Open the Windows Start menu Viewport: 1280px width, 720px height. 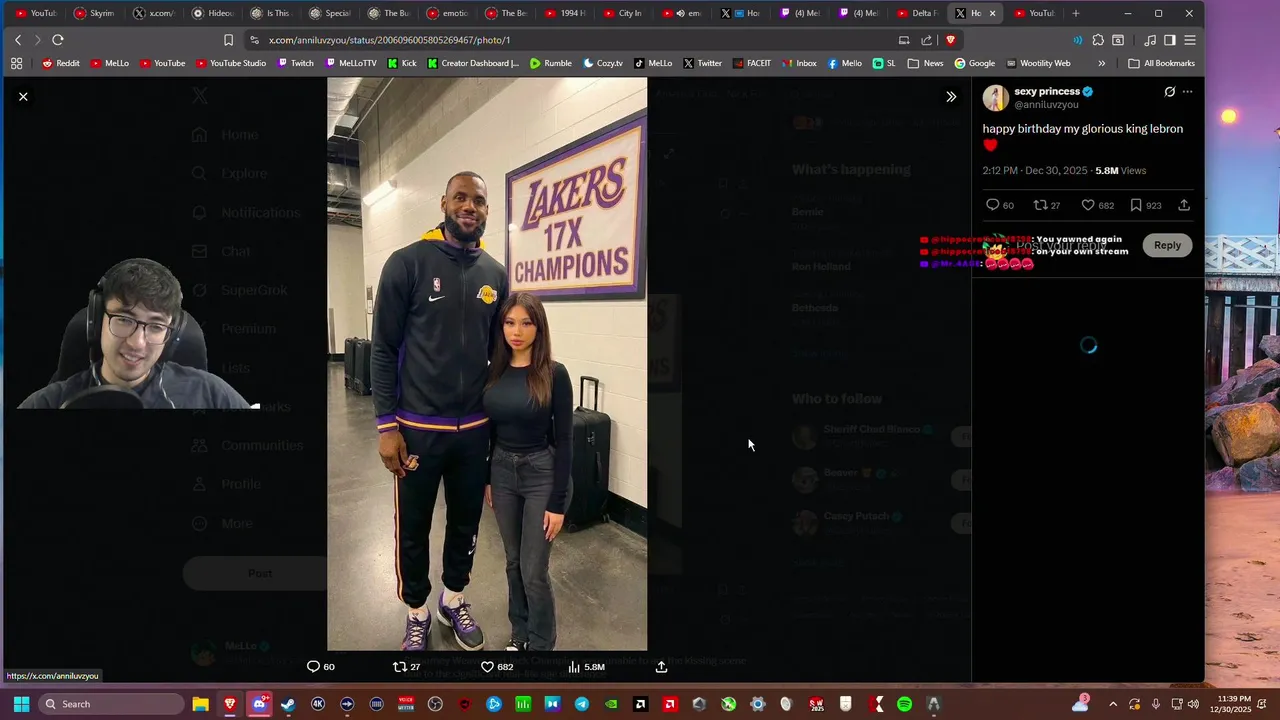tap(21, 704)
